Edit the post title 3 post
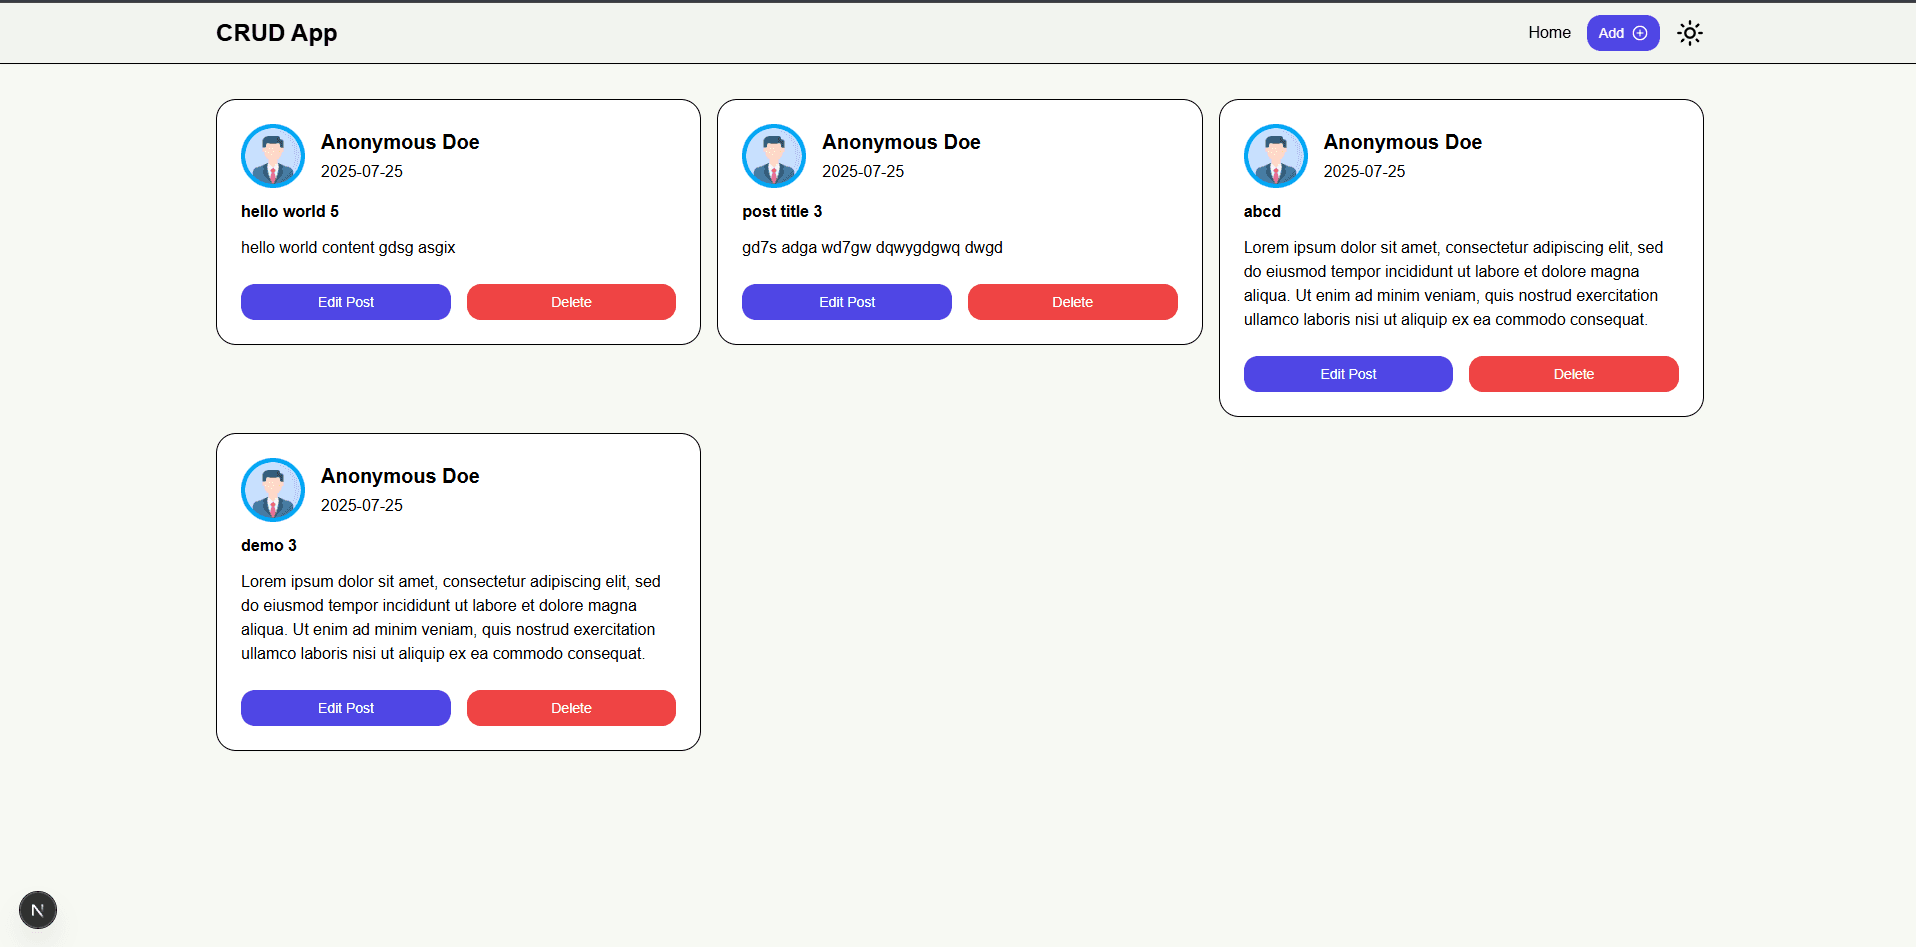 [x=846, y=302]
